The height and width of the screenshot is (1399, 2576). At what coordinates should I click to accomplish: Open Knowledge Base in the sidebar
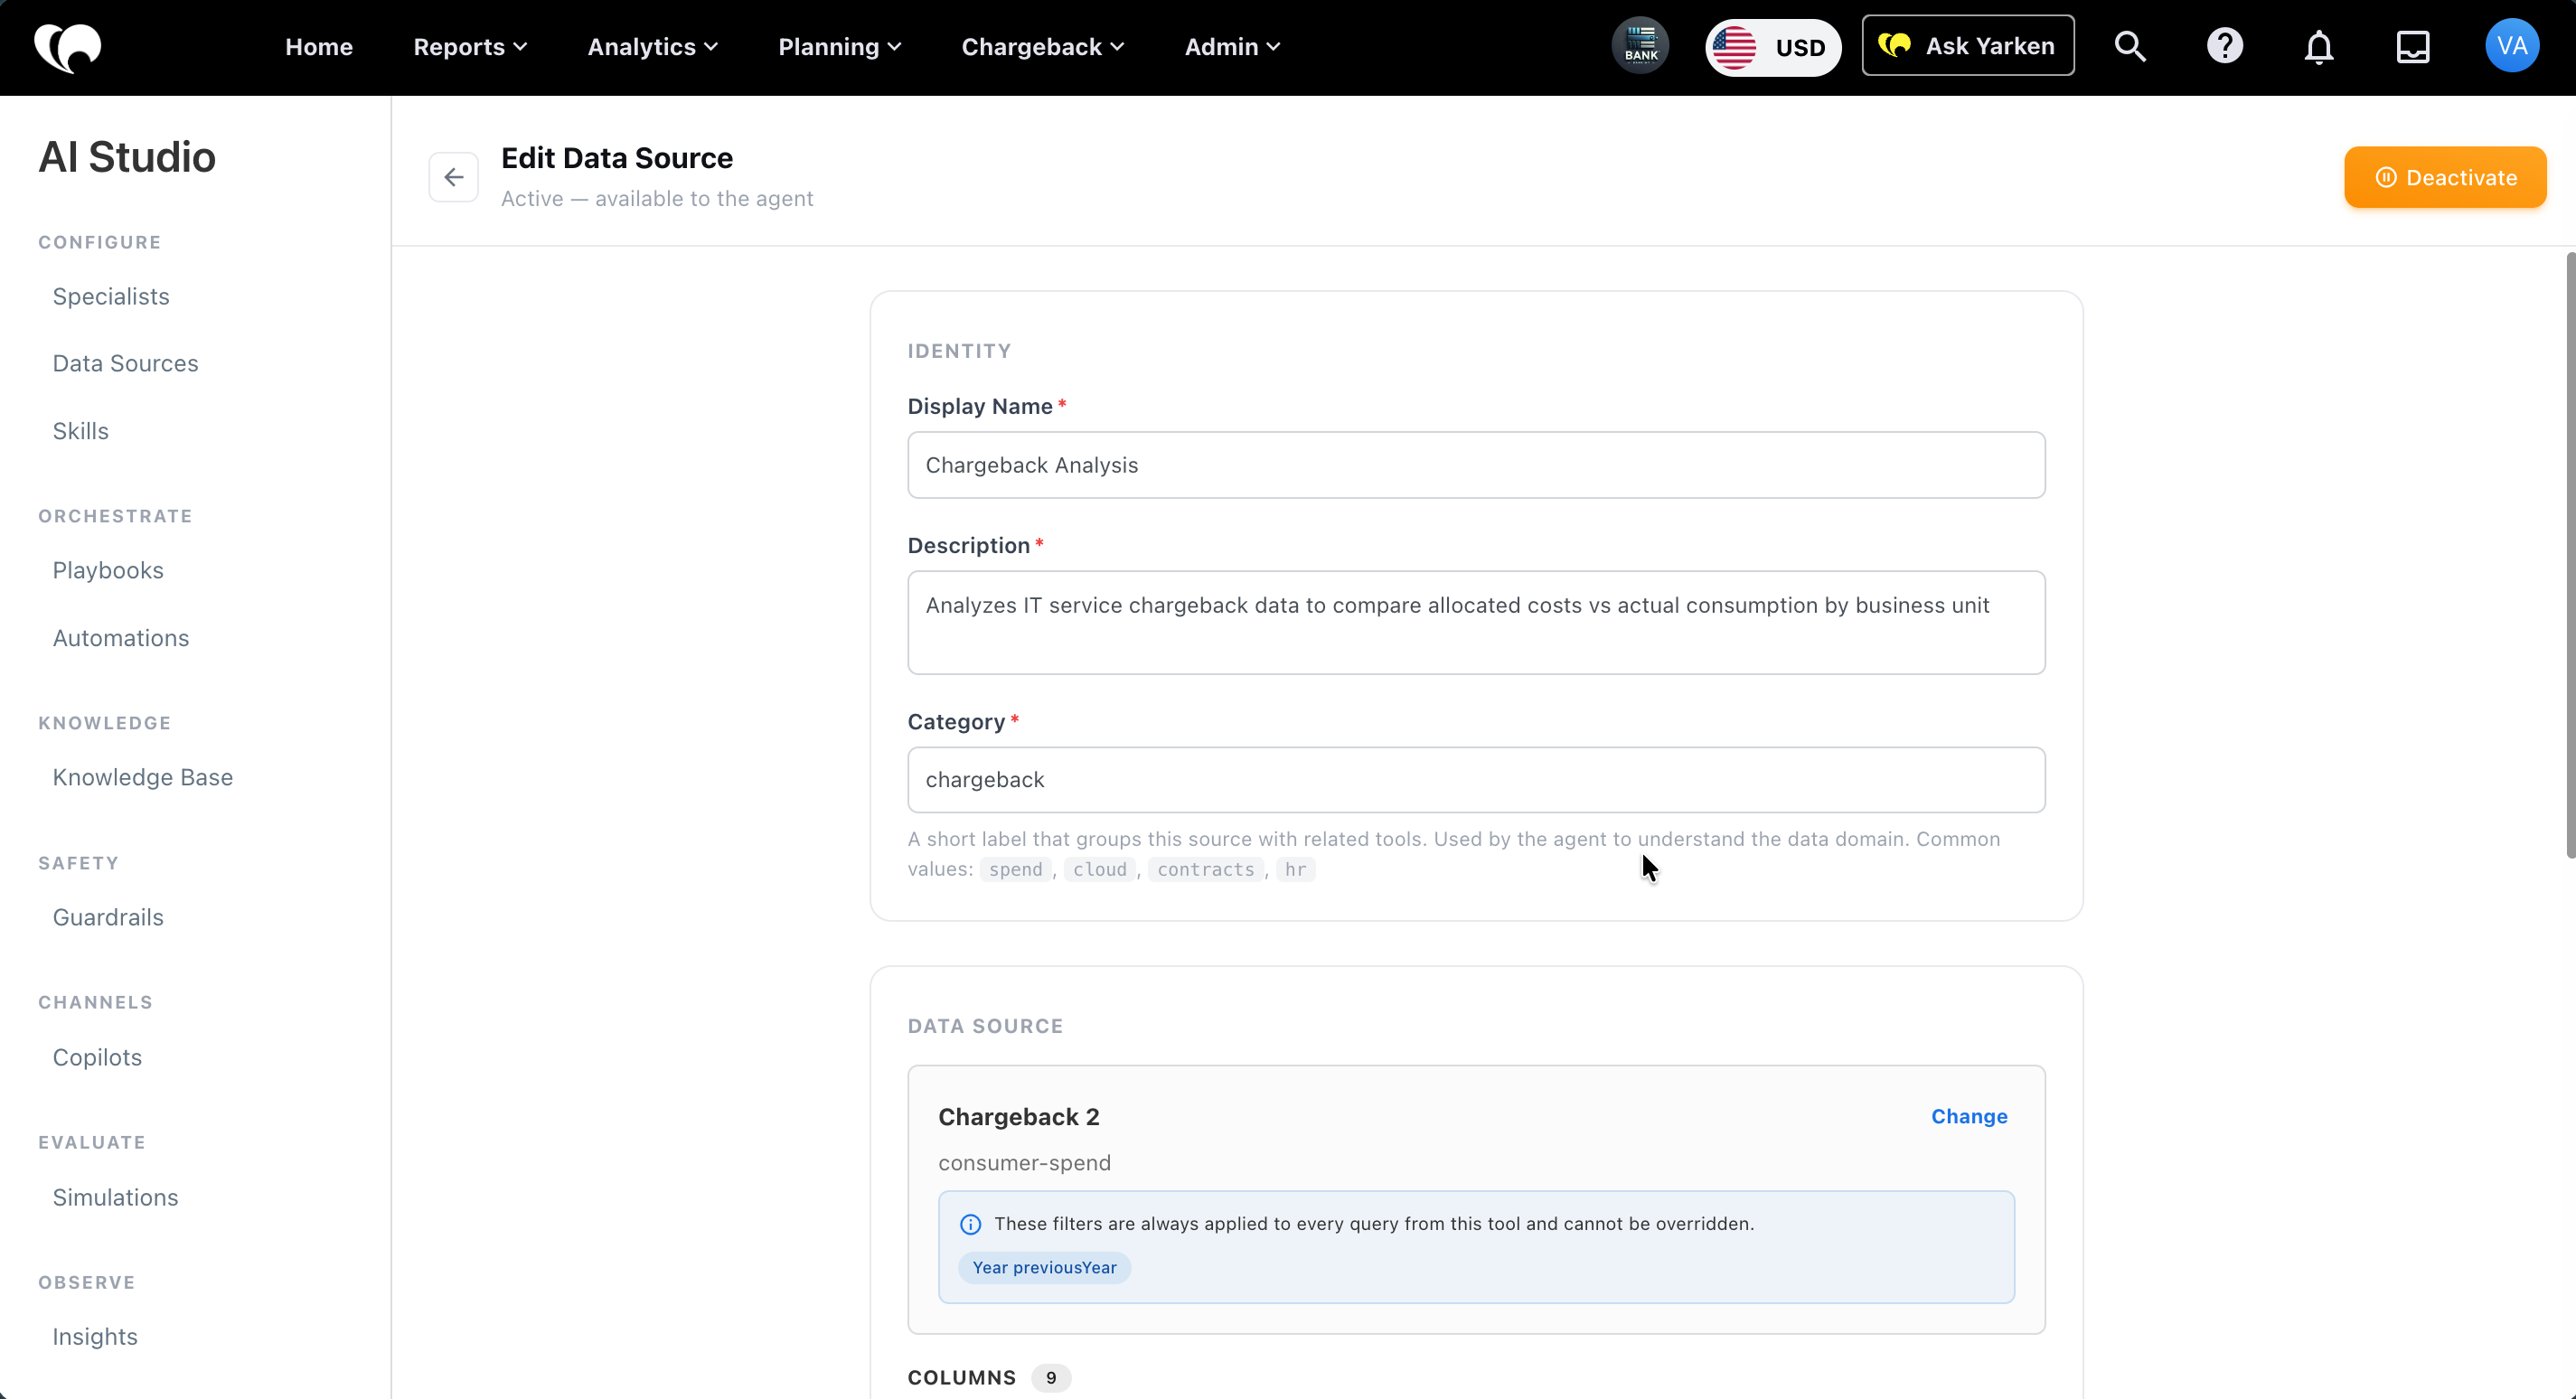[142, 778]
